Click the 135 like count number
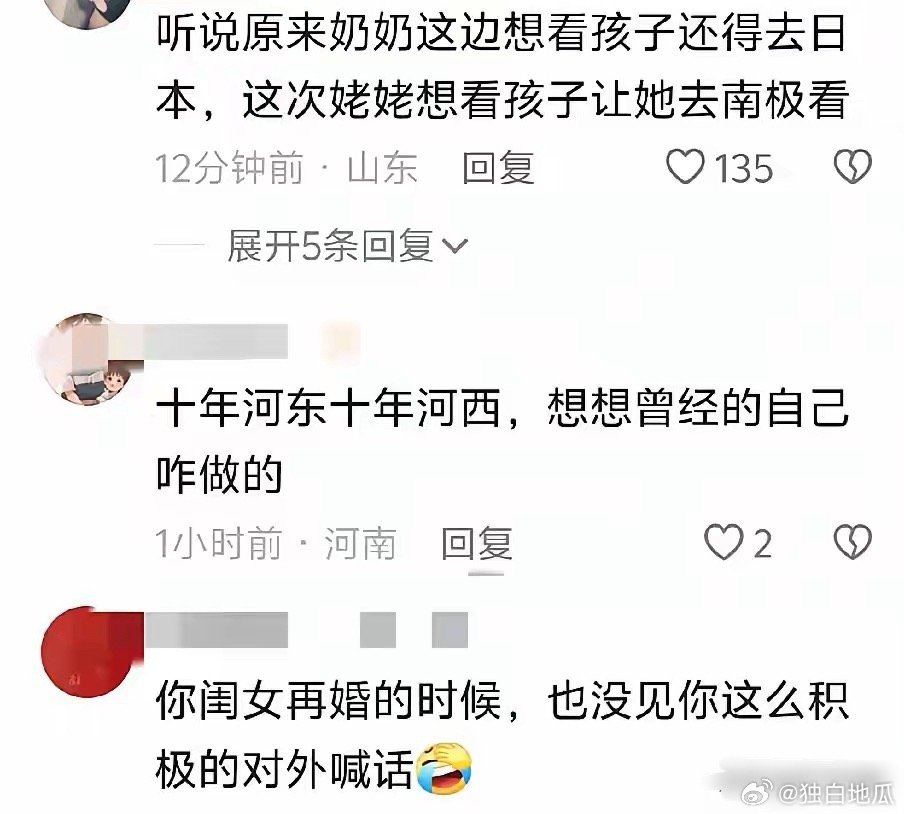904x814 pixels. 744,169
